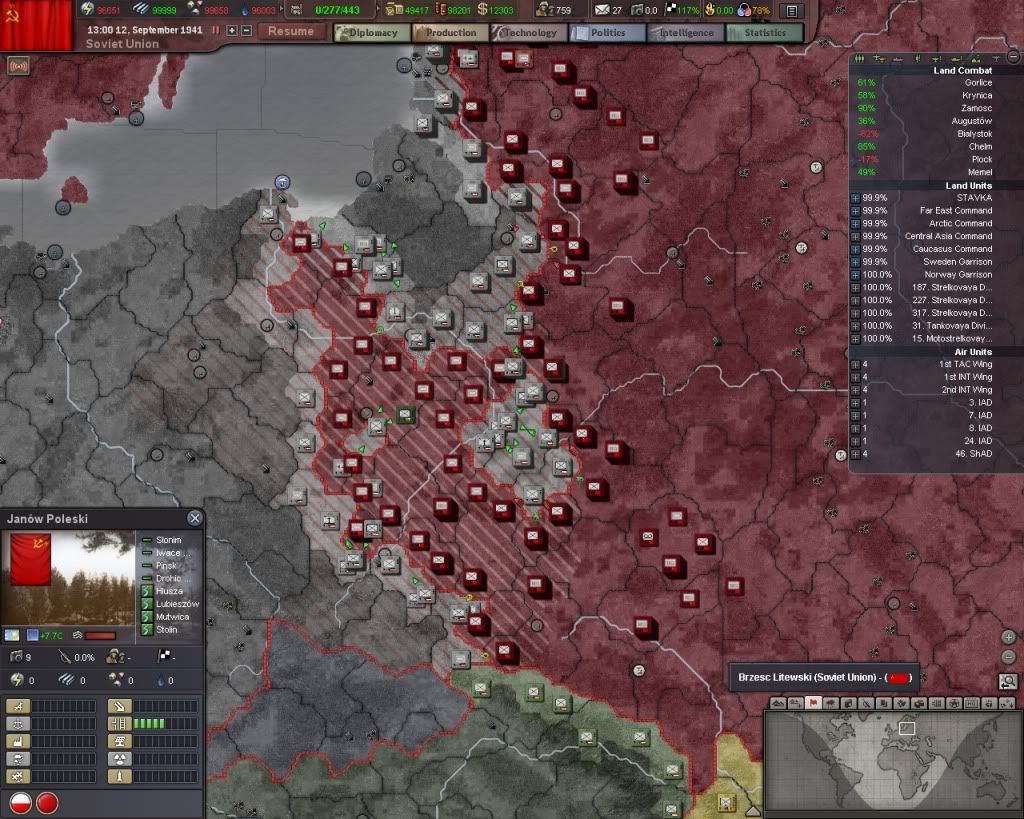Expand the STAVKA unit entry
Image resolution: width=1024 pixels, height=819 pixels.
coord(855,198)
